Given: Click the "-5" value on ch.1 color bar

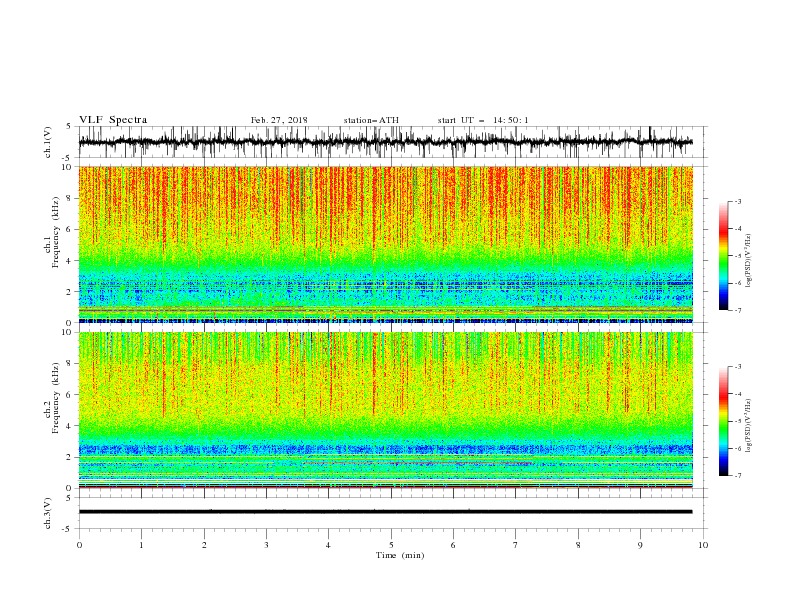Looking at the screenshot, I should pyautogui.click(x=737, y=256).
